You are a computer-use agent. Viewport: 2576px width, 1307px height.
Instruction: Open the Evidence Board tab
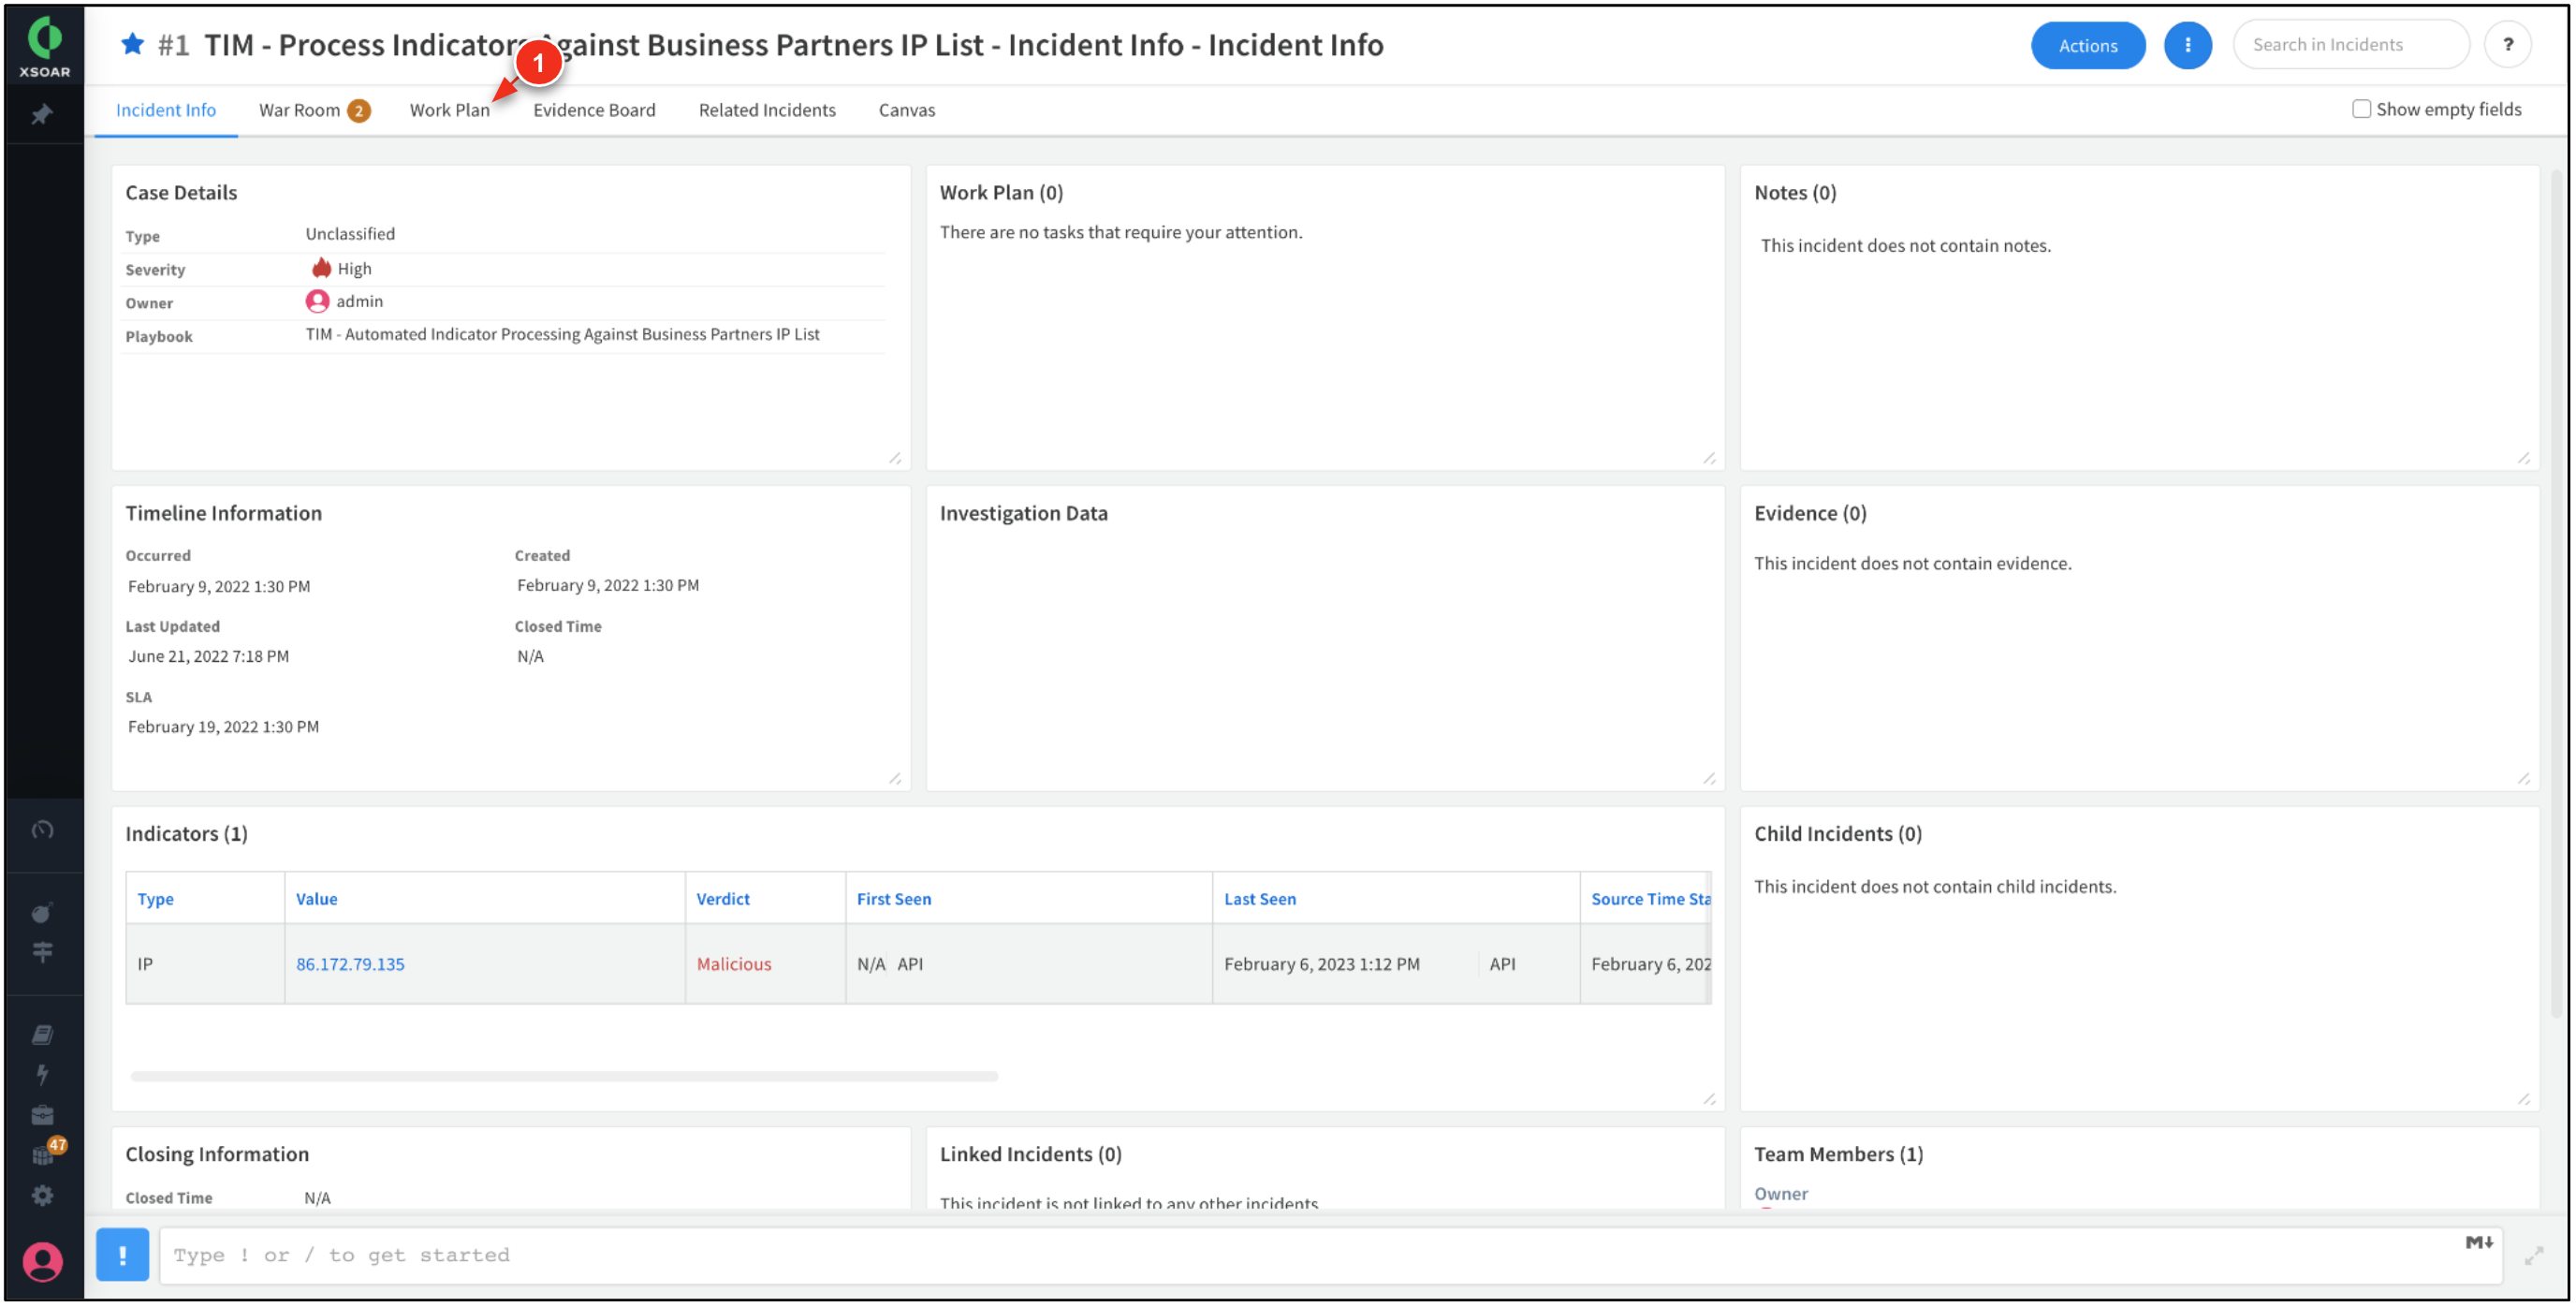click(594, 110)
